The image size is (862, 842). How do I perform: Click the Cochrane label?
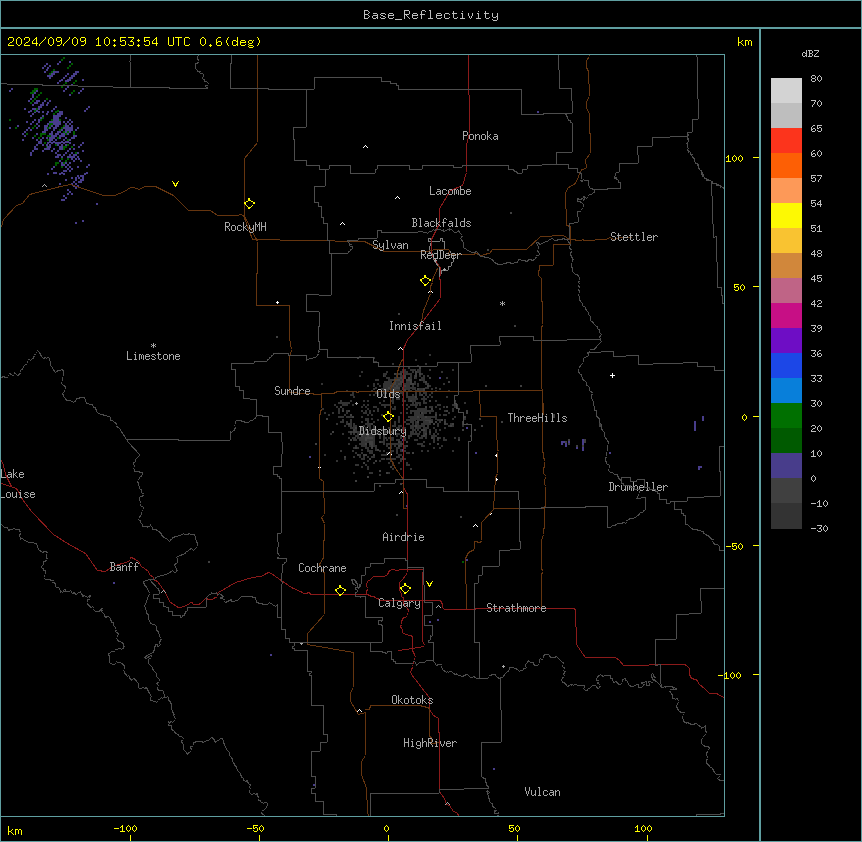pos(322,568)
